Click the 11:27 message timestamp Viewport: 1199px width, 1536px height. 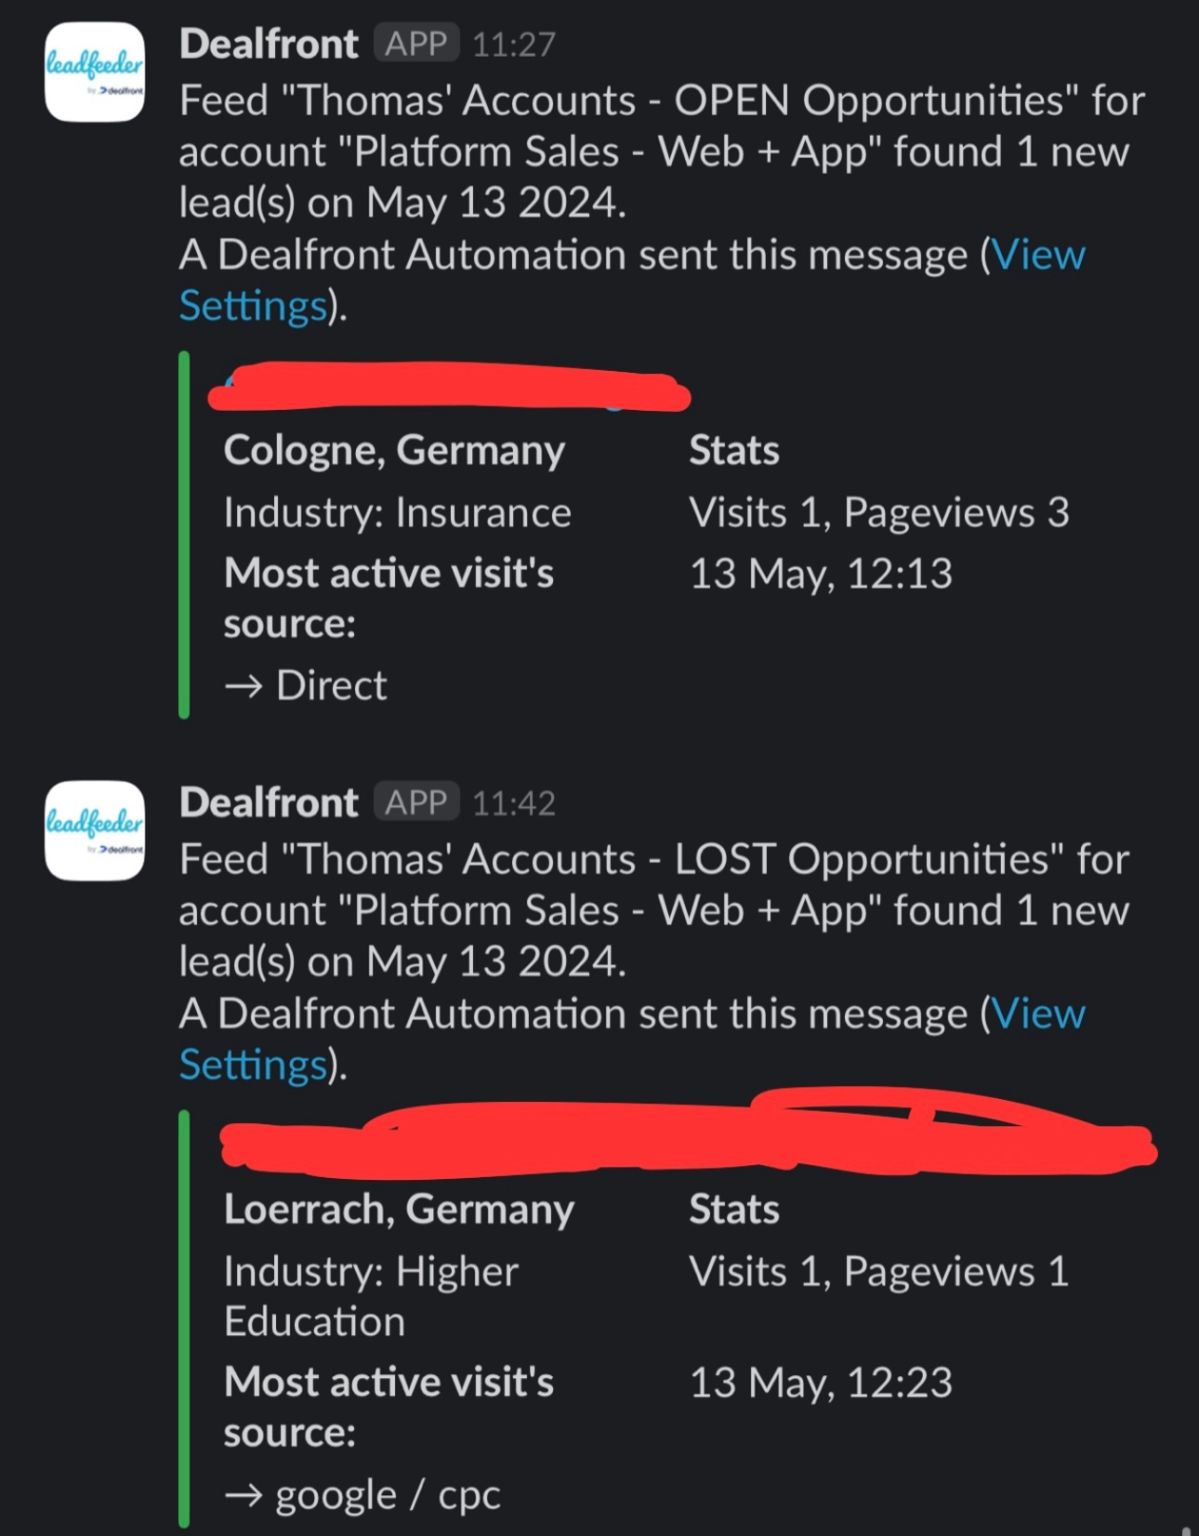513,44
